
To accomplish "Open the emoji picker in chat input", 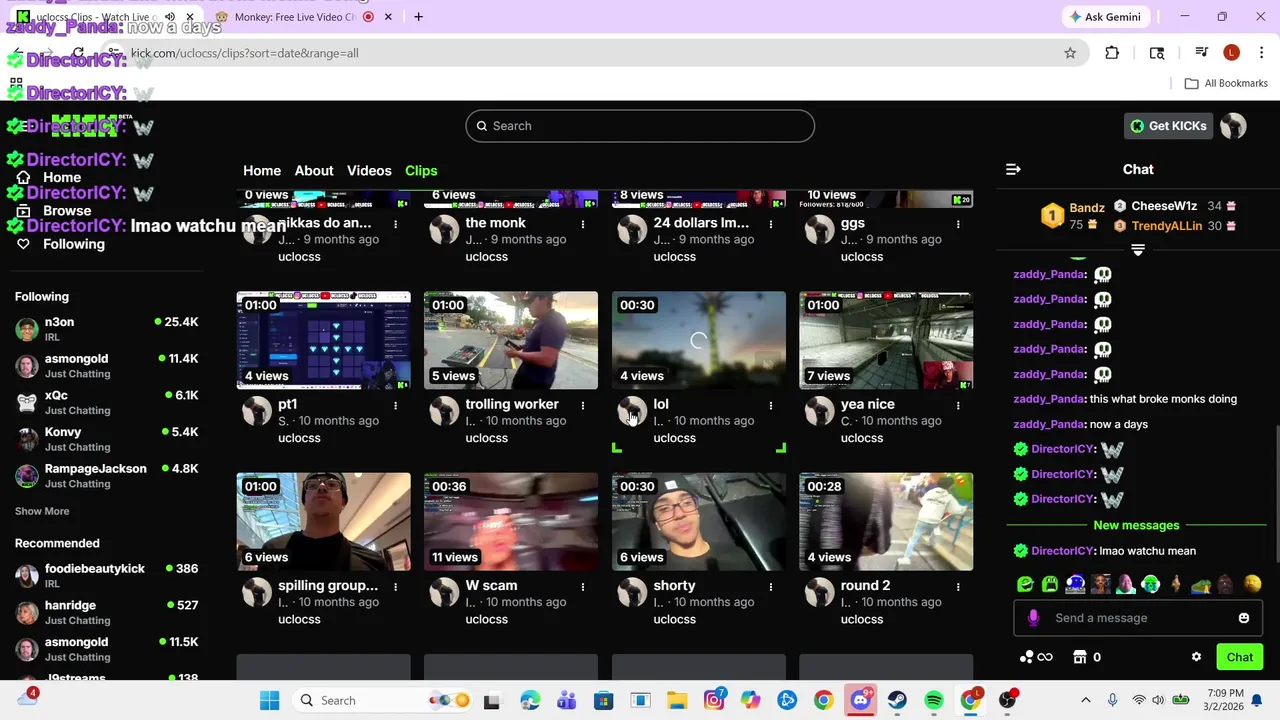I will coord(1244,618).
